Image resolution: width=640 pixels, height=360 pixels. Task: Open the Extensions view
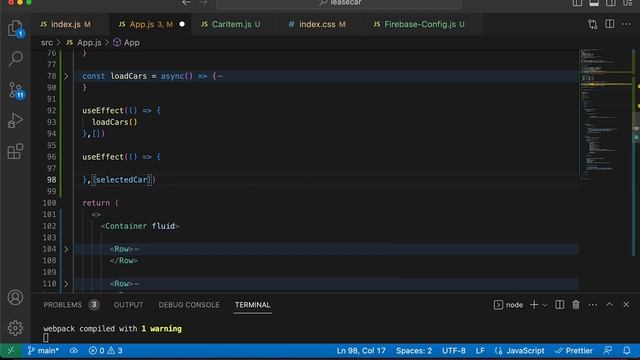(x=16, y=151)
